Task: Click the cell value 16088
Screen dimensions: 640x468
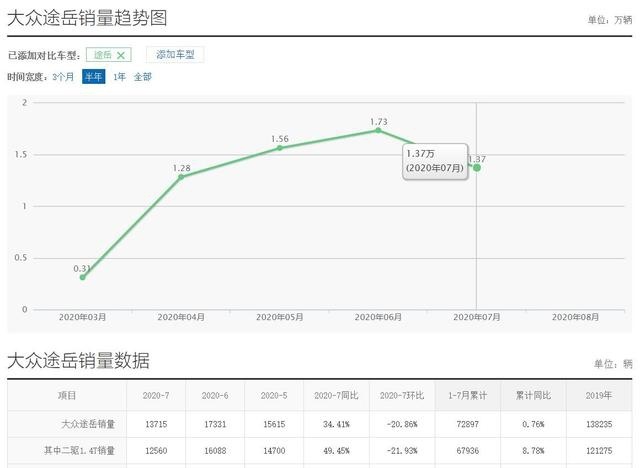Action: click(215, 450)
